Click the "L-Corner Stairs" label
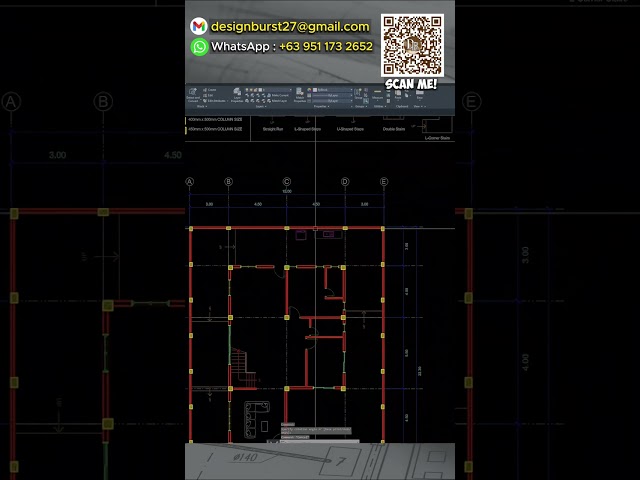Screen dimensions: 640x480 (437, 138)
